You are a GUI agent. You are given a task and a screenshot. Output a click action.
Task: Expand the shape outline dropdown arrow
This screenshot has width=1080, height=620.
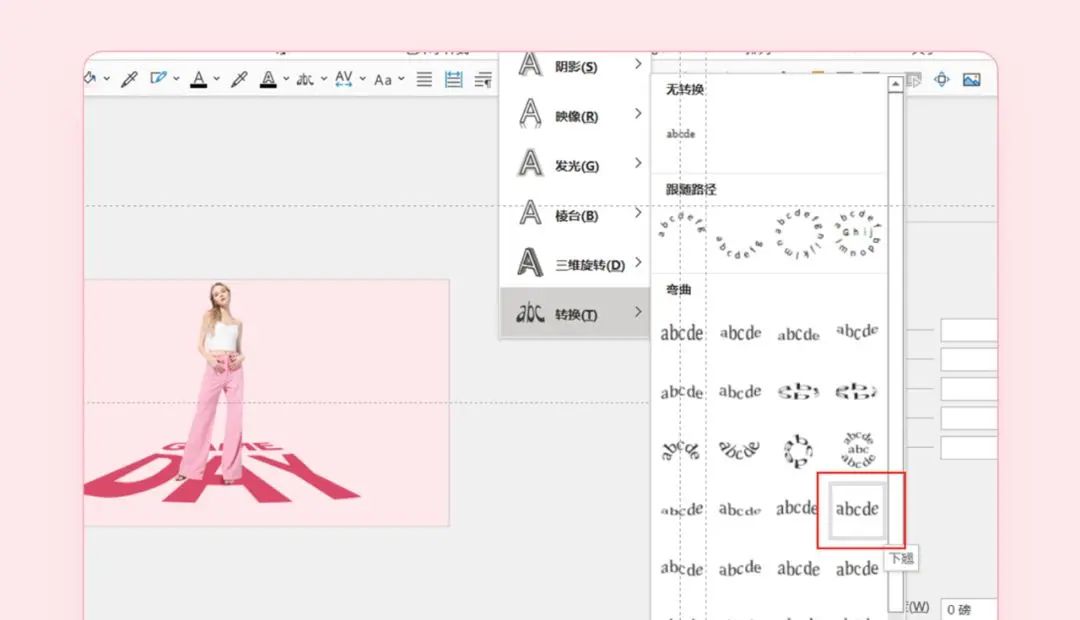(176, 79)
